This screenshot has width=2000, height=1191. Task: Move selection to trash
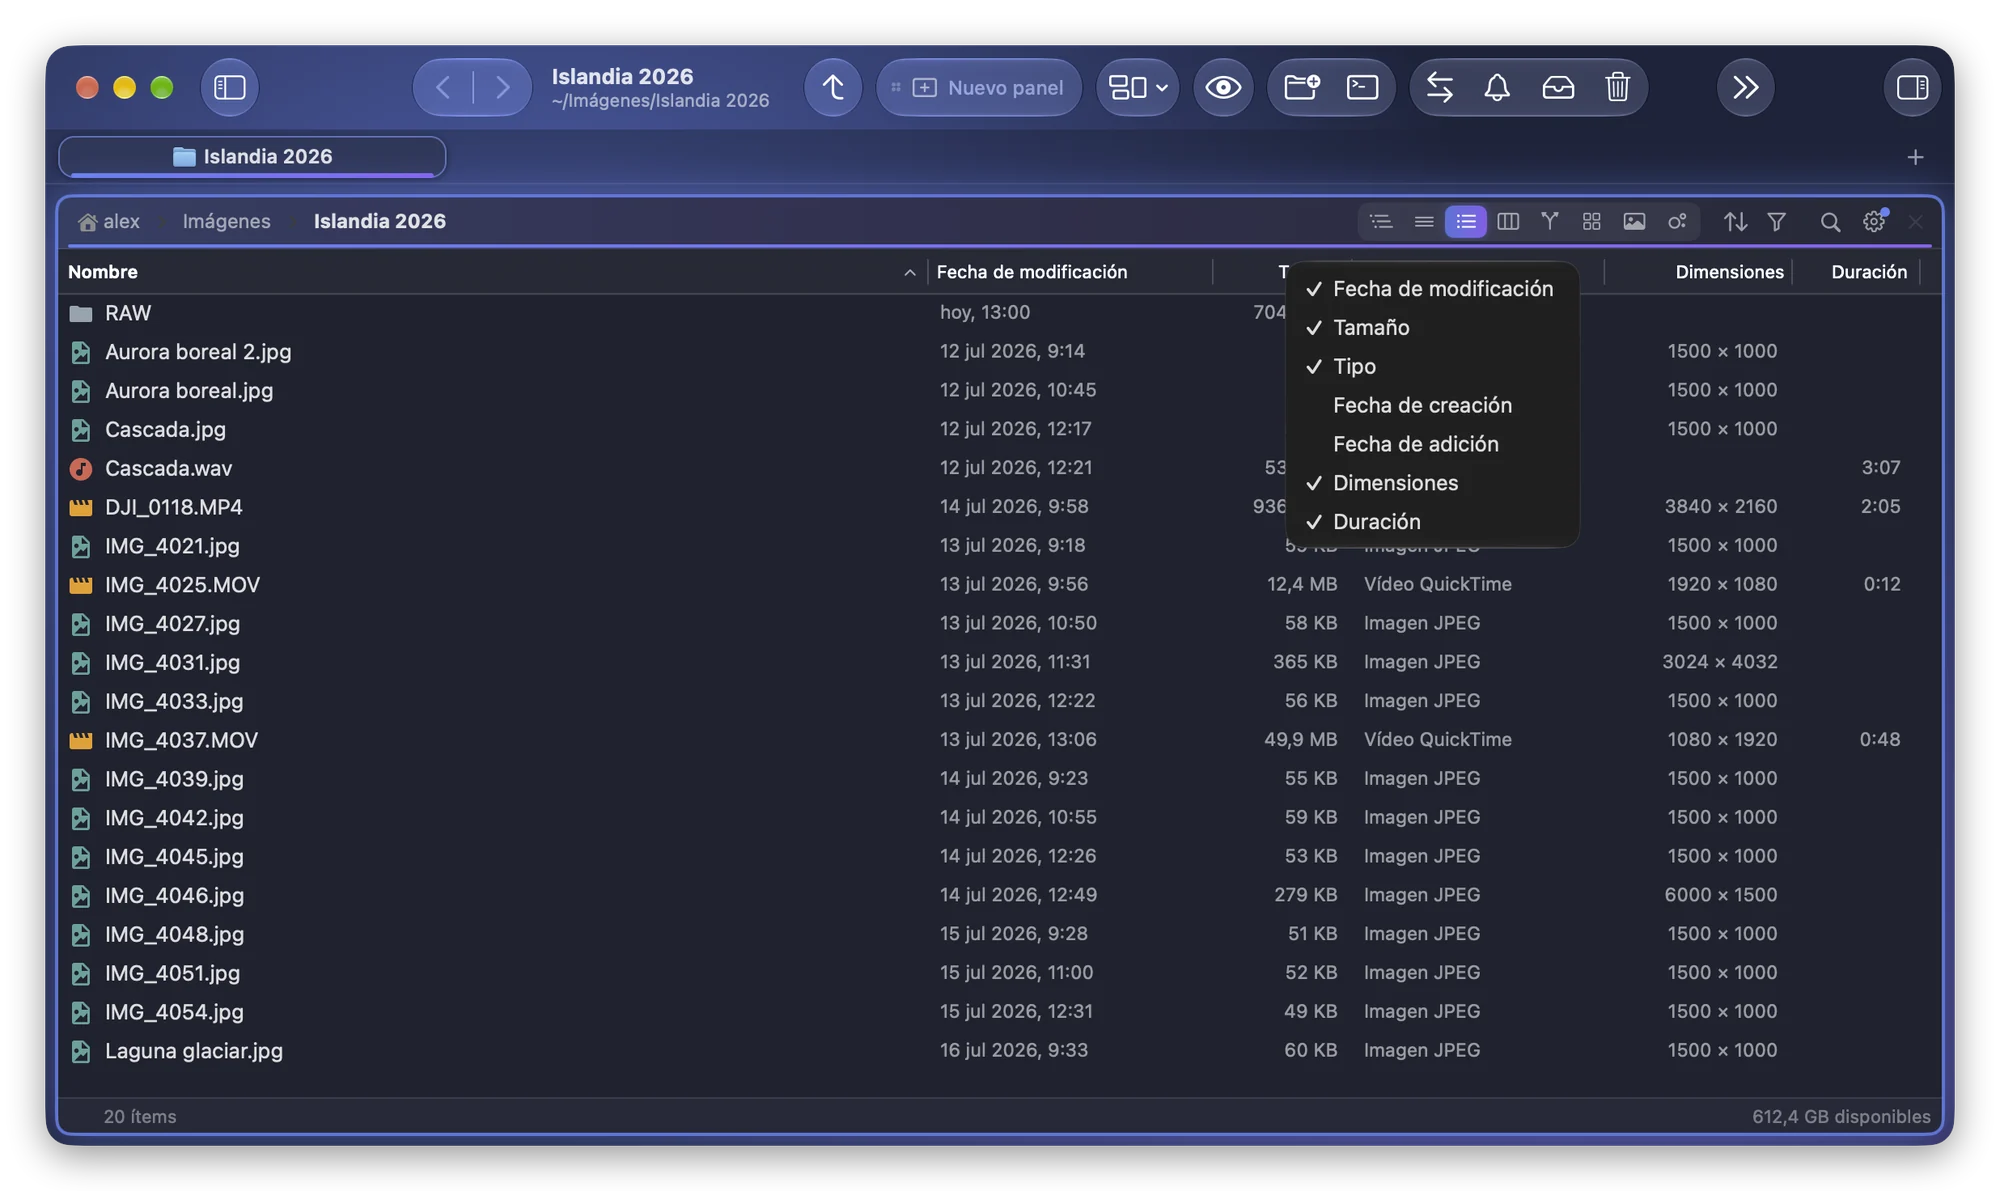pyautogui.click(x=1617, y=87)
